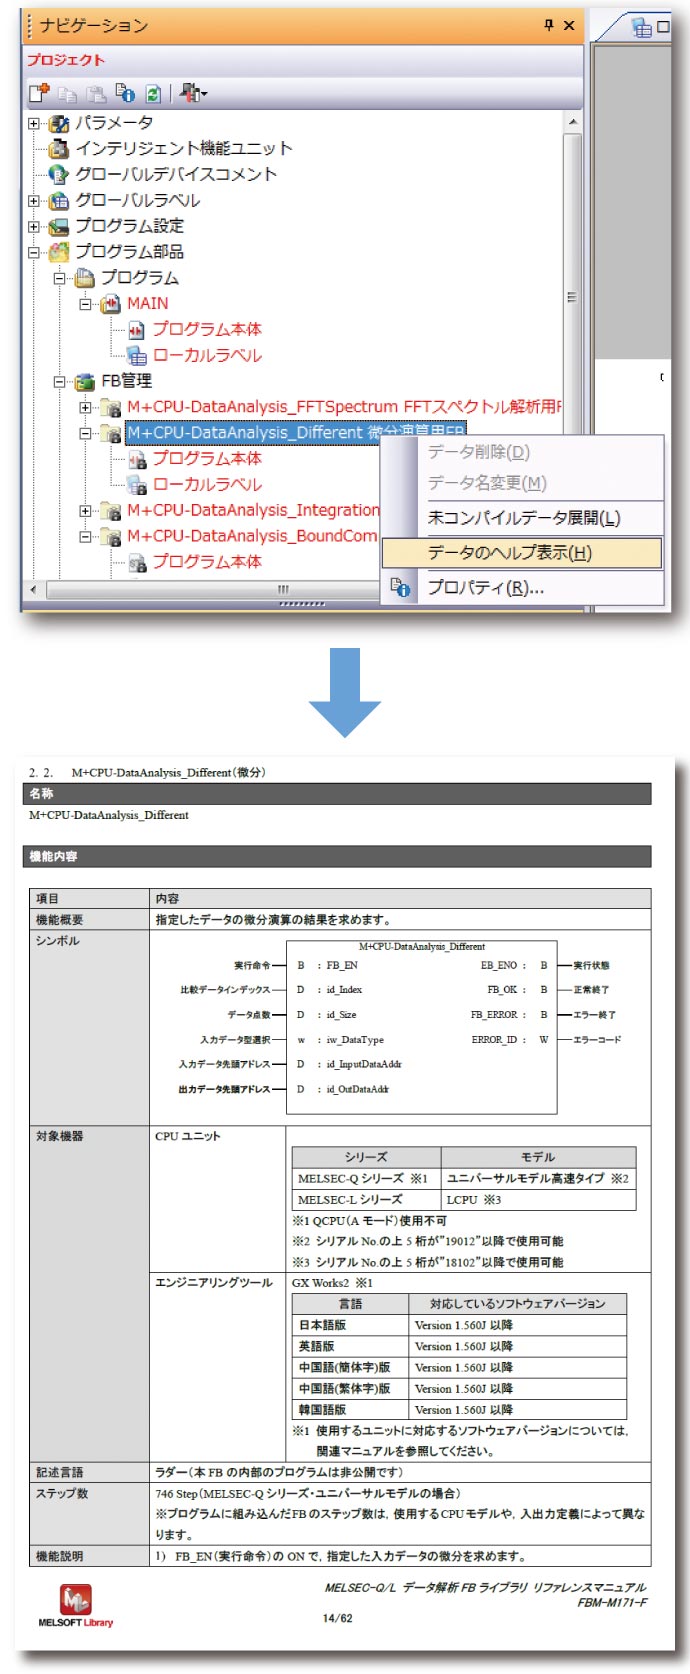Select the FB管理 tree item

click(126, 382)
